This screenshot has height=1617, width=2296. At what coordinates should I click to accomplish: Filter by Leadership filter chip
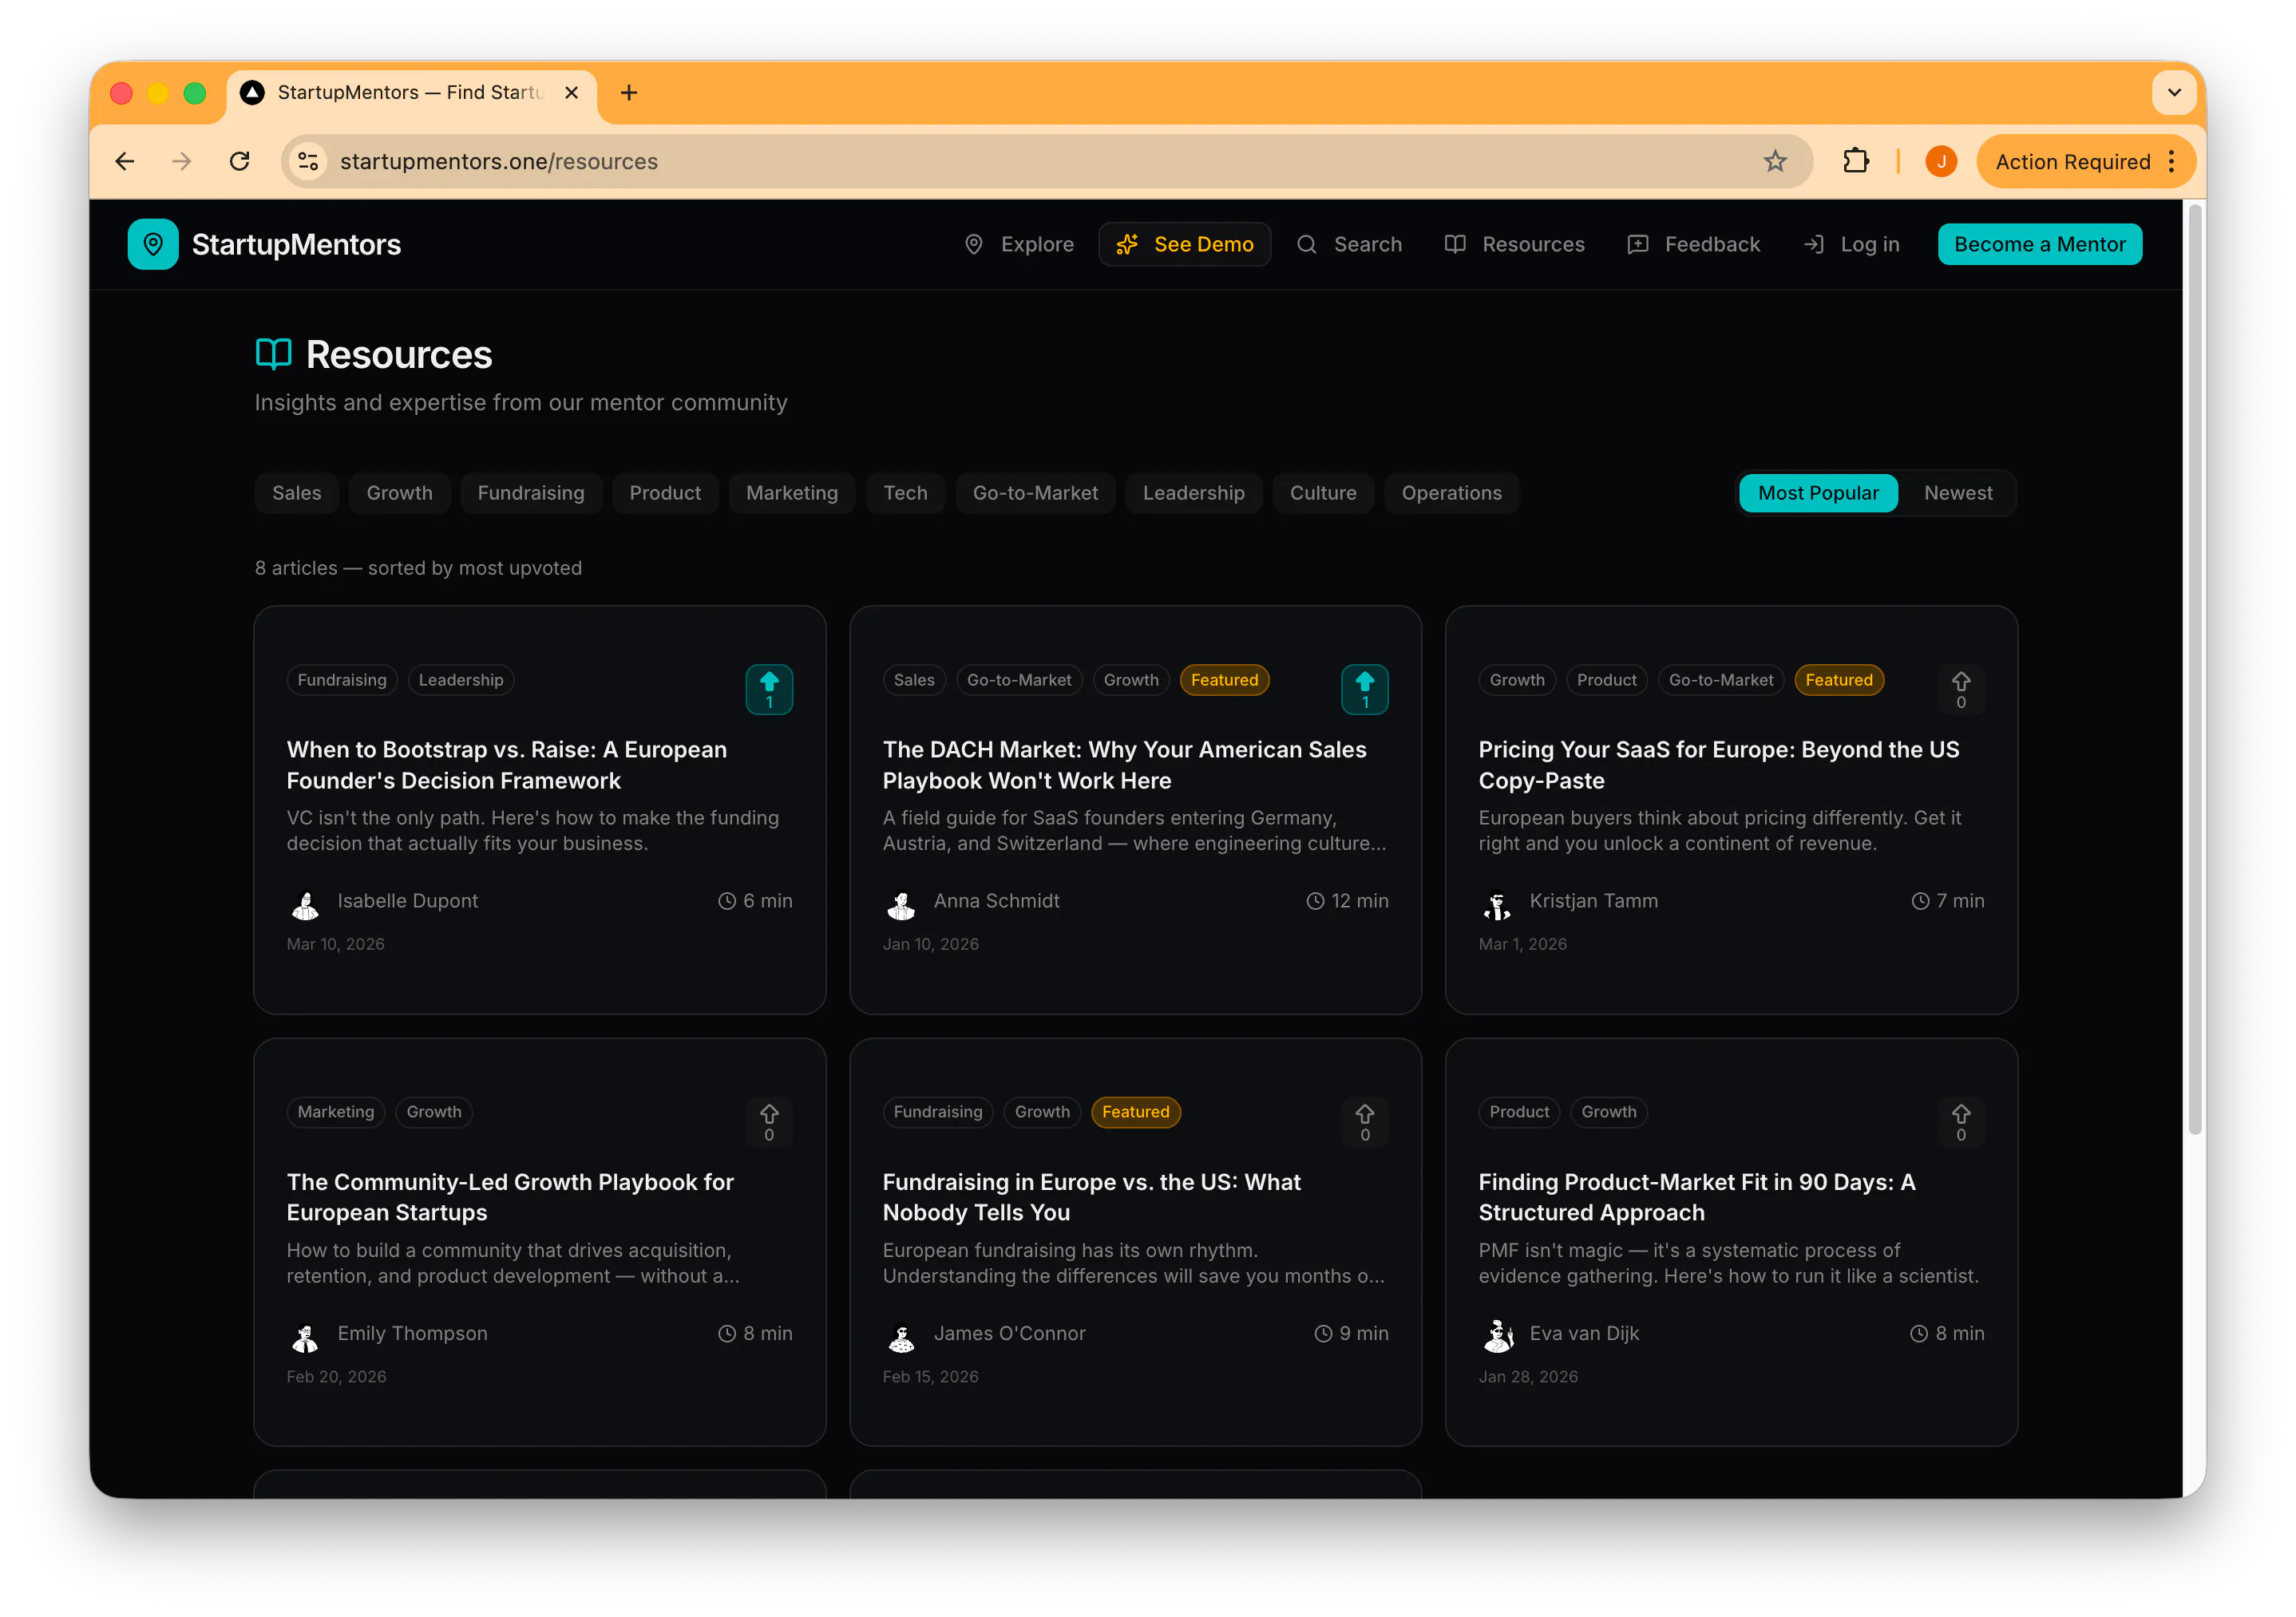pos(1194,493)
